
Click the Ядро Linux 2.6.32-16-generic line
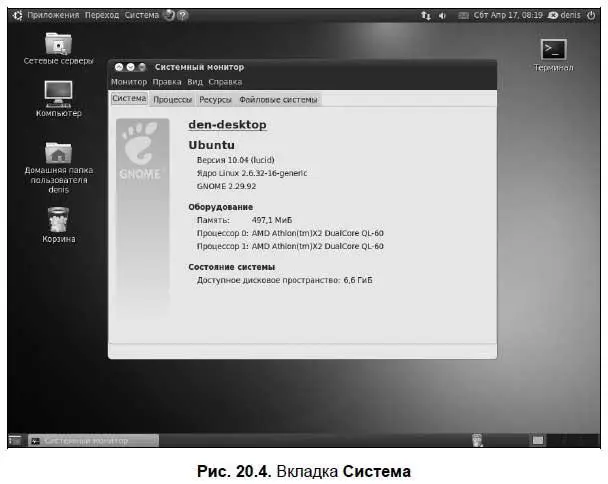[x=252, y=173]
